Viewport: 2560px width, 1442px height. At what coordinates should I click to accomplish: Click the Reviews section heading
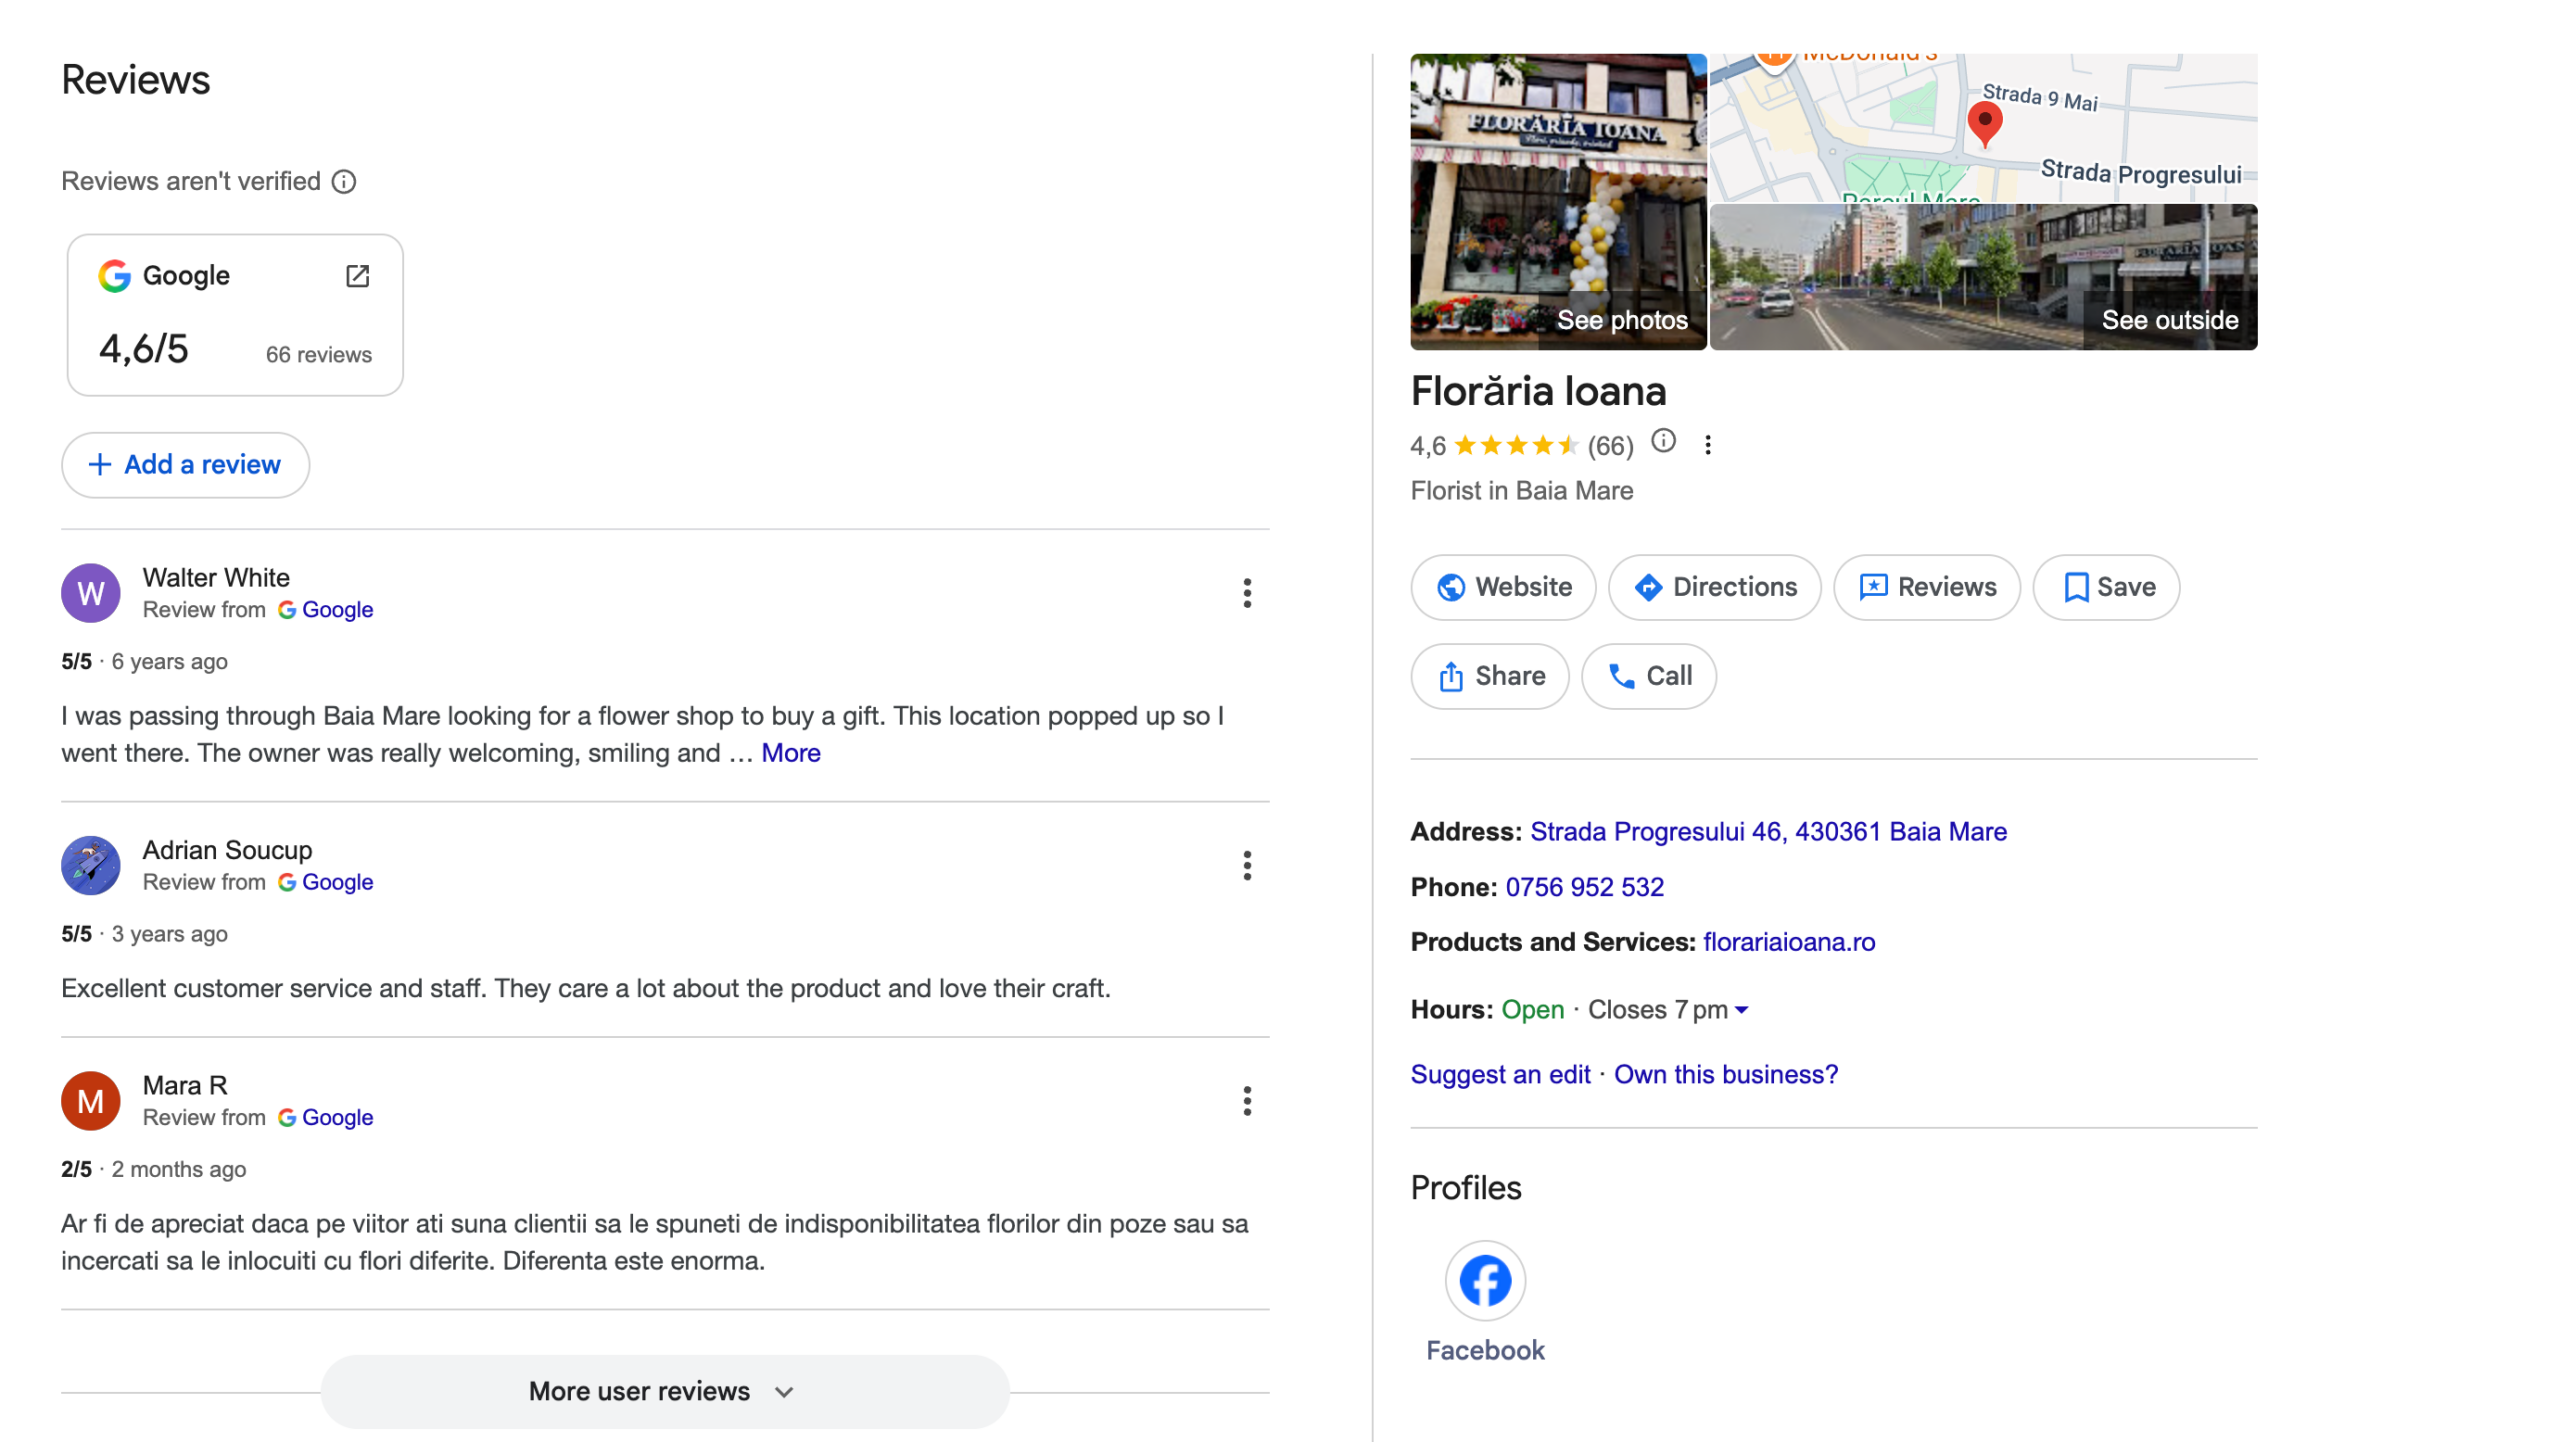[x=136, y=80]
